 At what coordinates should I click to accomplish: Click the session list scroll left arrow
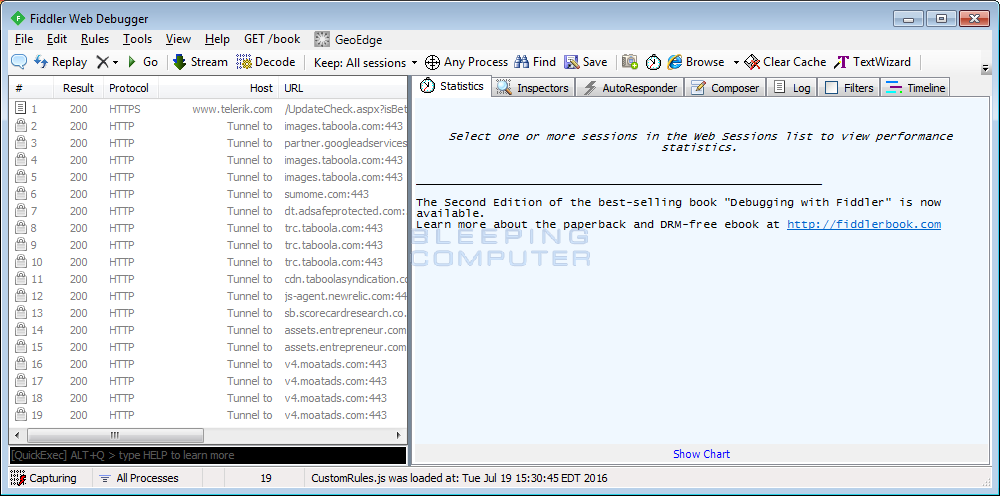click(x=17, y=435)
